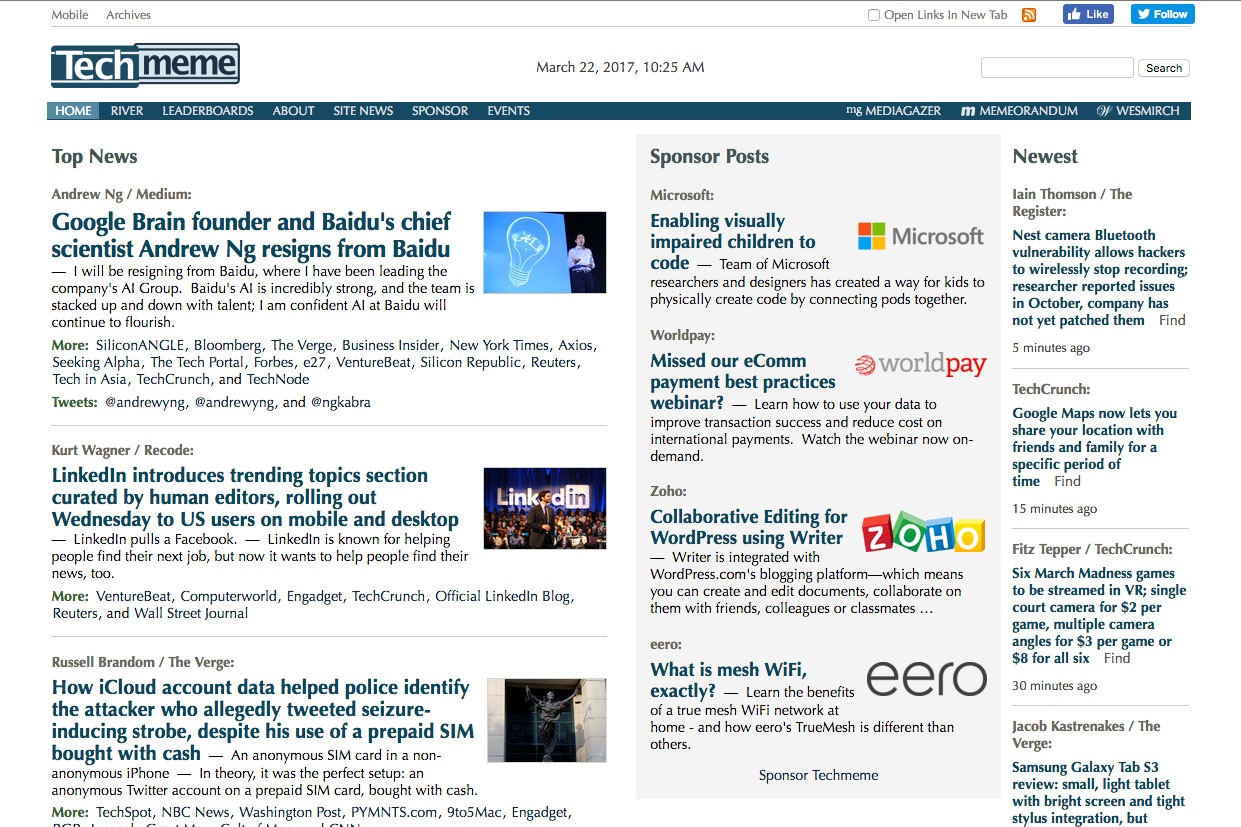Click the orange RSS feed icon
1241x827 pixels.
point(1029,15)
